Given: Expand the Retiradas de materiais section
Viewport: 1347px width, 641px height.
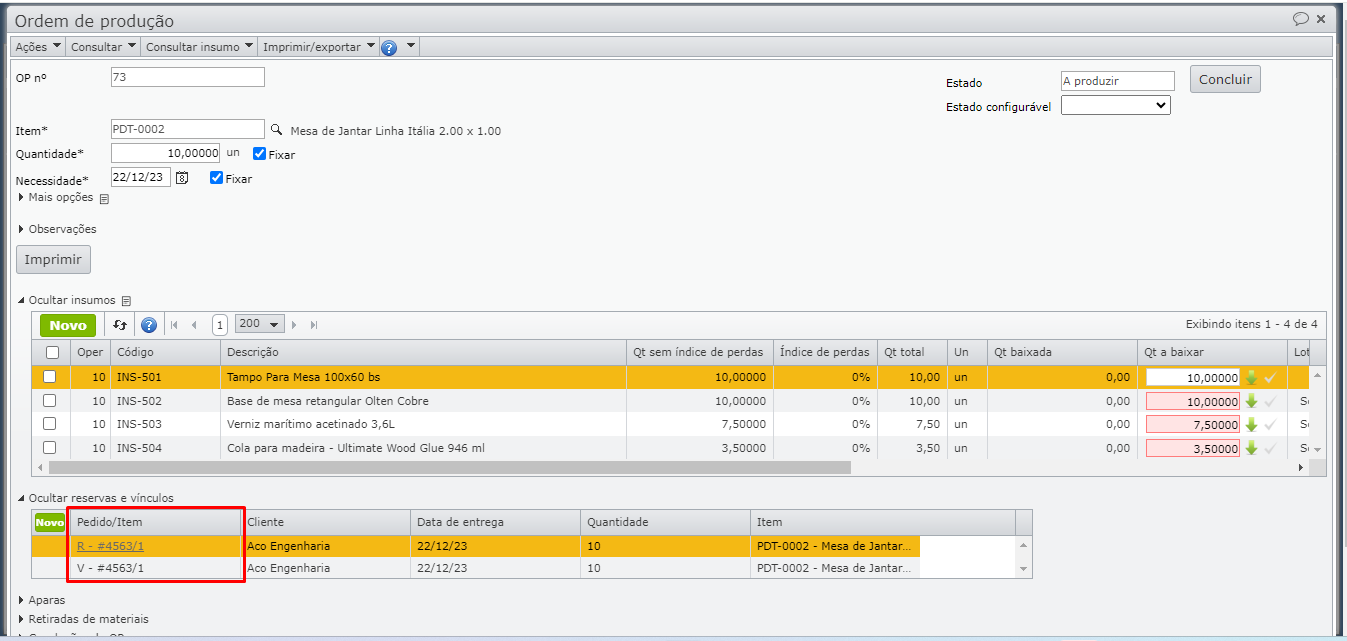Looking at the screenshot, I should pos(84,619).
